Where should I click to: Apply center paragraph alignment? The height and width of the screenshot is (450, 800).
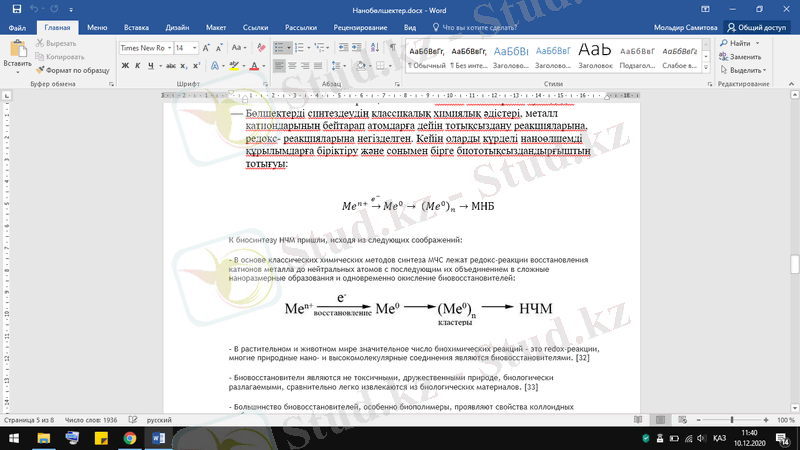pos(294,66)
